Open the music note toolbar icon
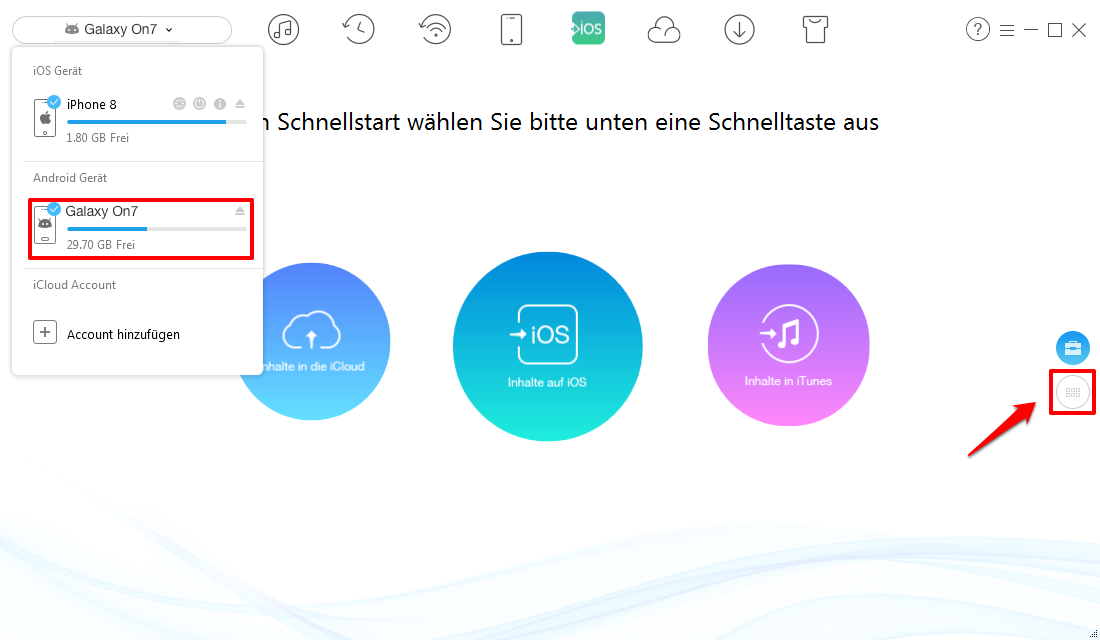1100x640 pixels. coord(283,29)
